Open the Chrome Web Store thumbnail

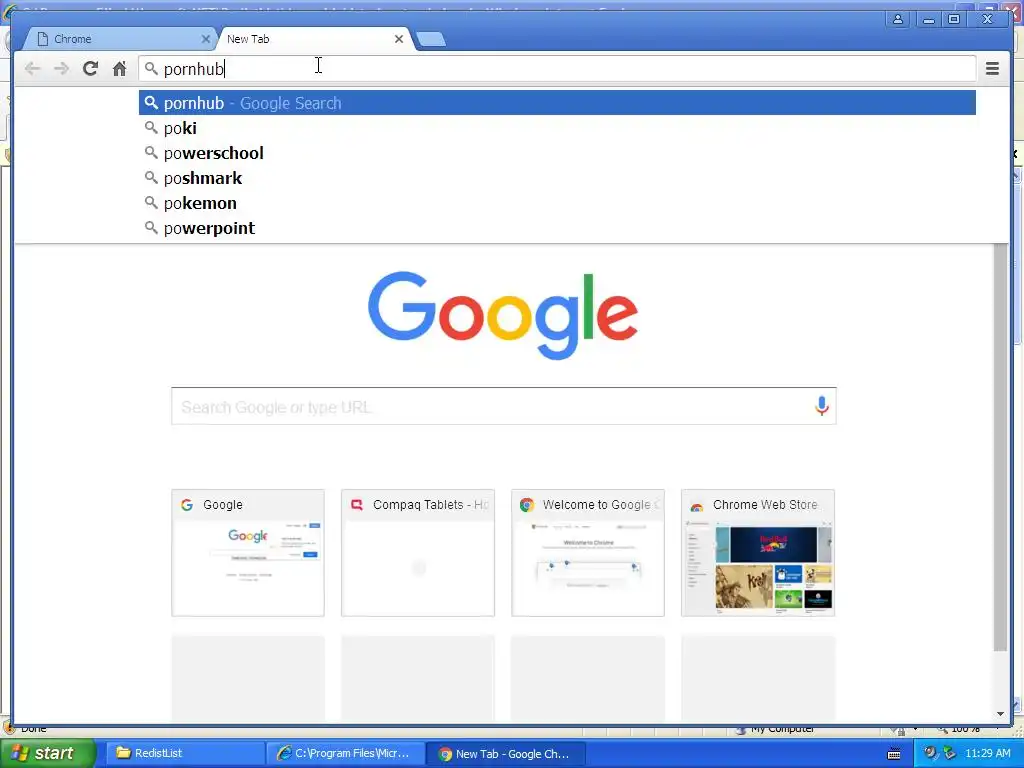(758, 552)
